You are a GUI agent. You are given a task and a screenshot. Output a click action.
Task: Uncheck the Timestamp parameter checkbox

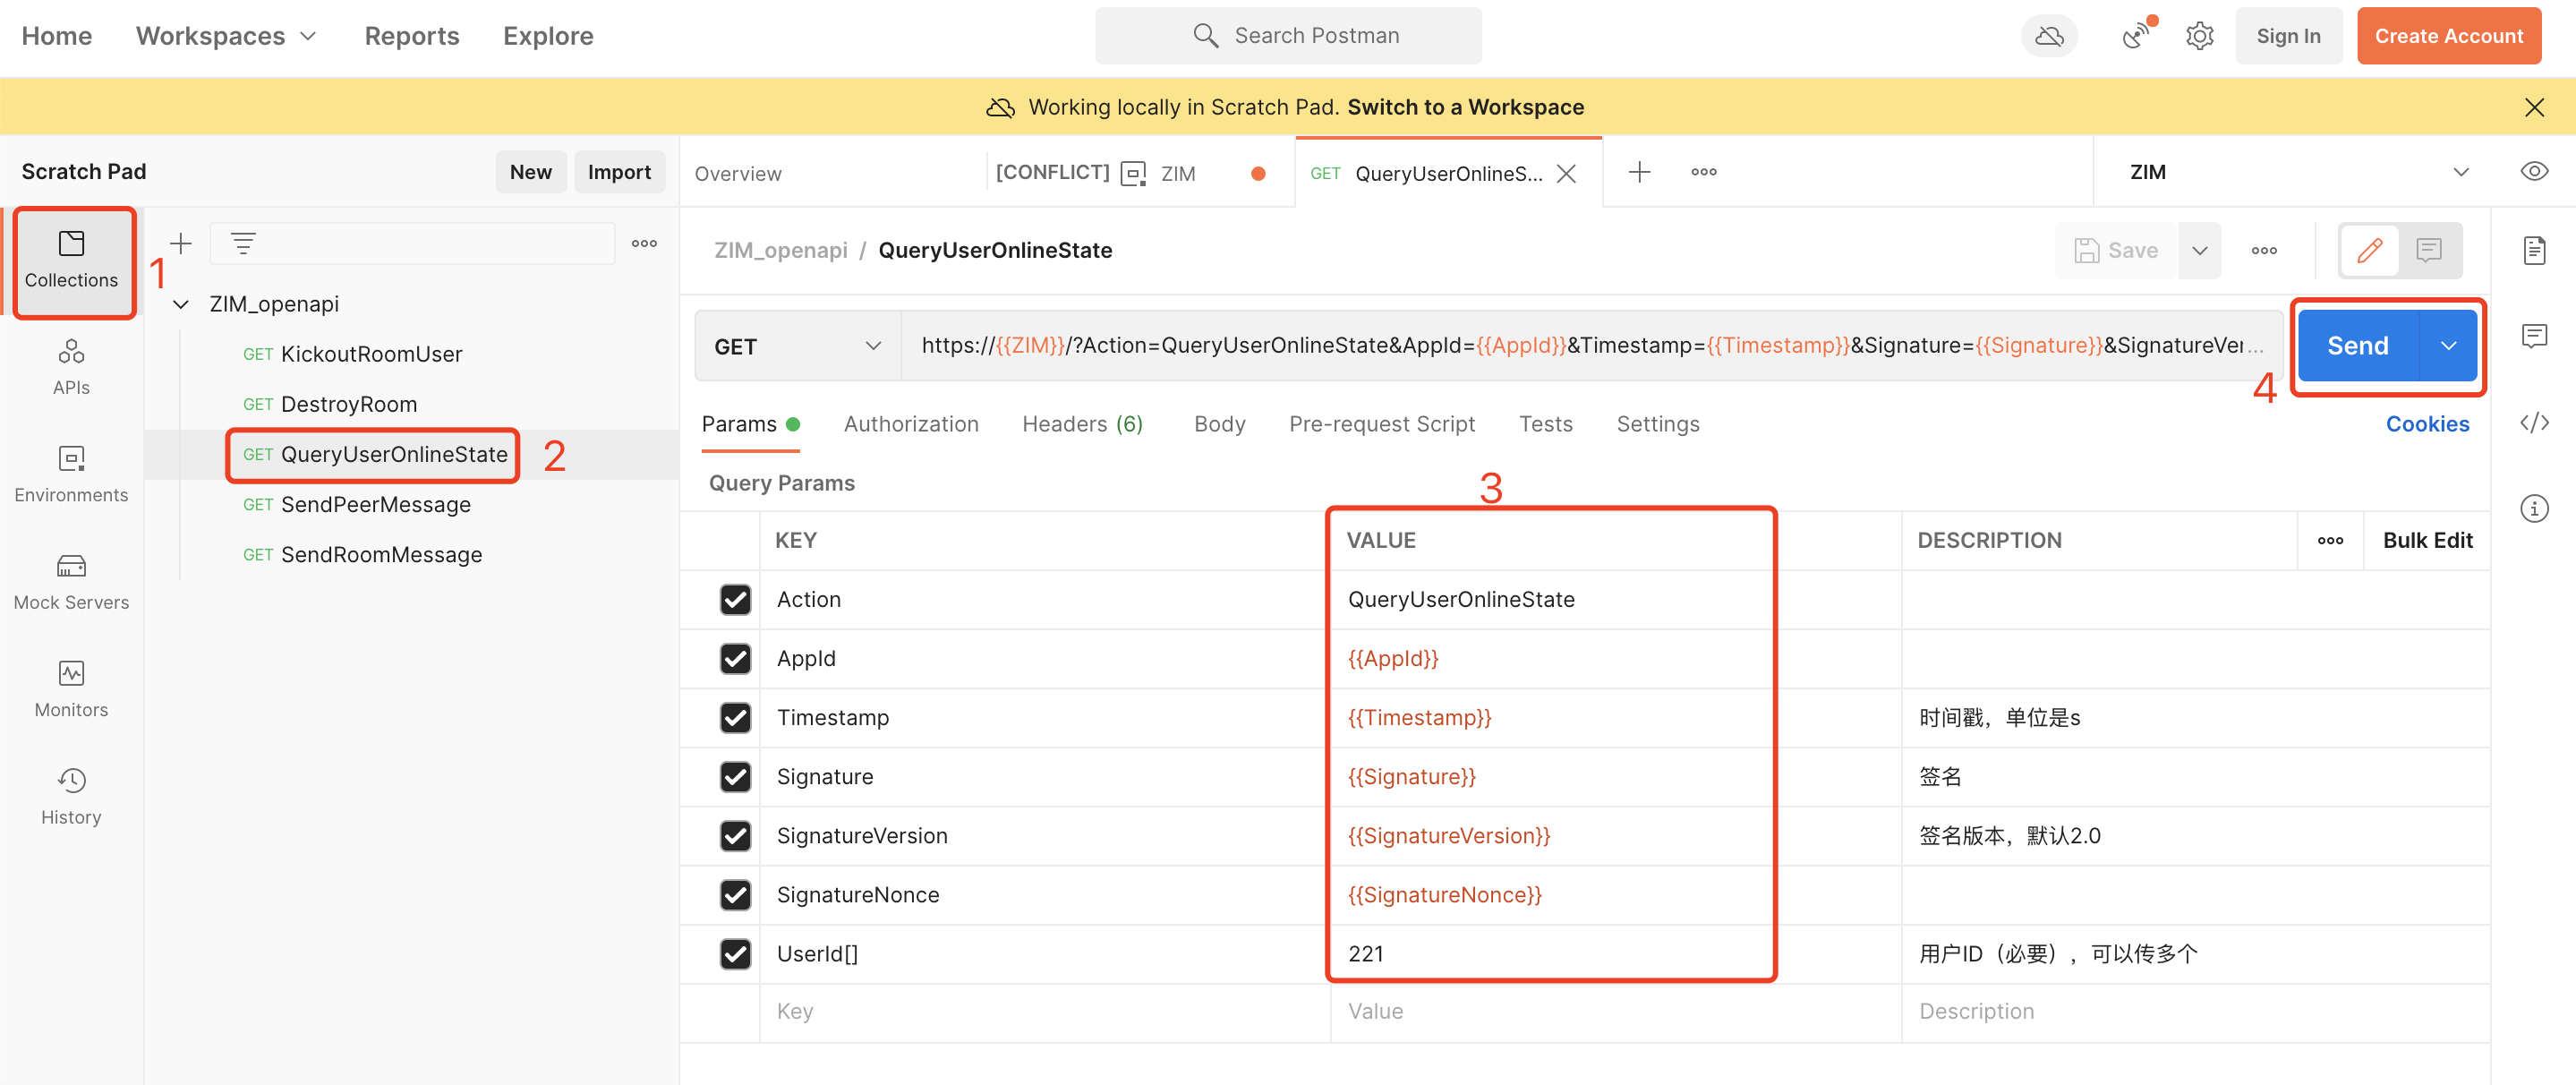(x=735, y=717)
